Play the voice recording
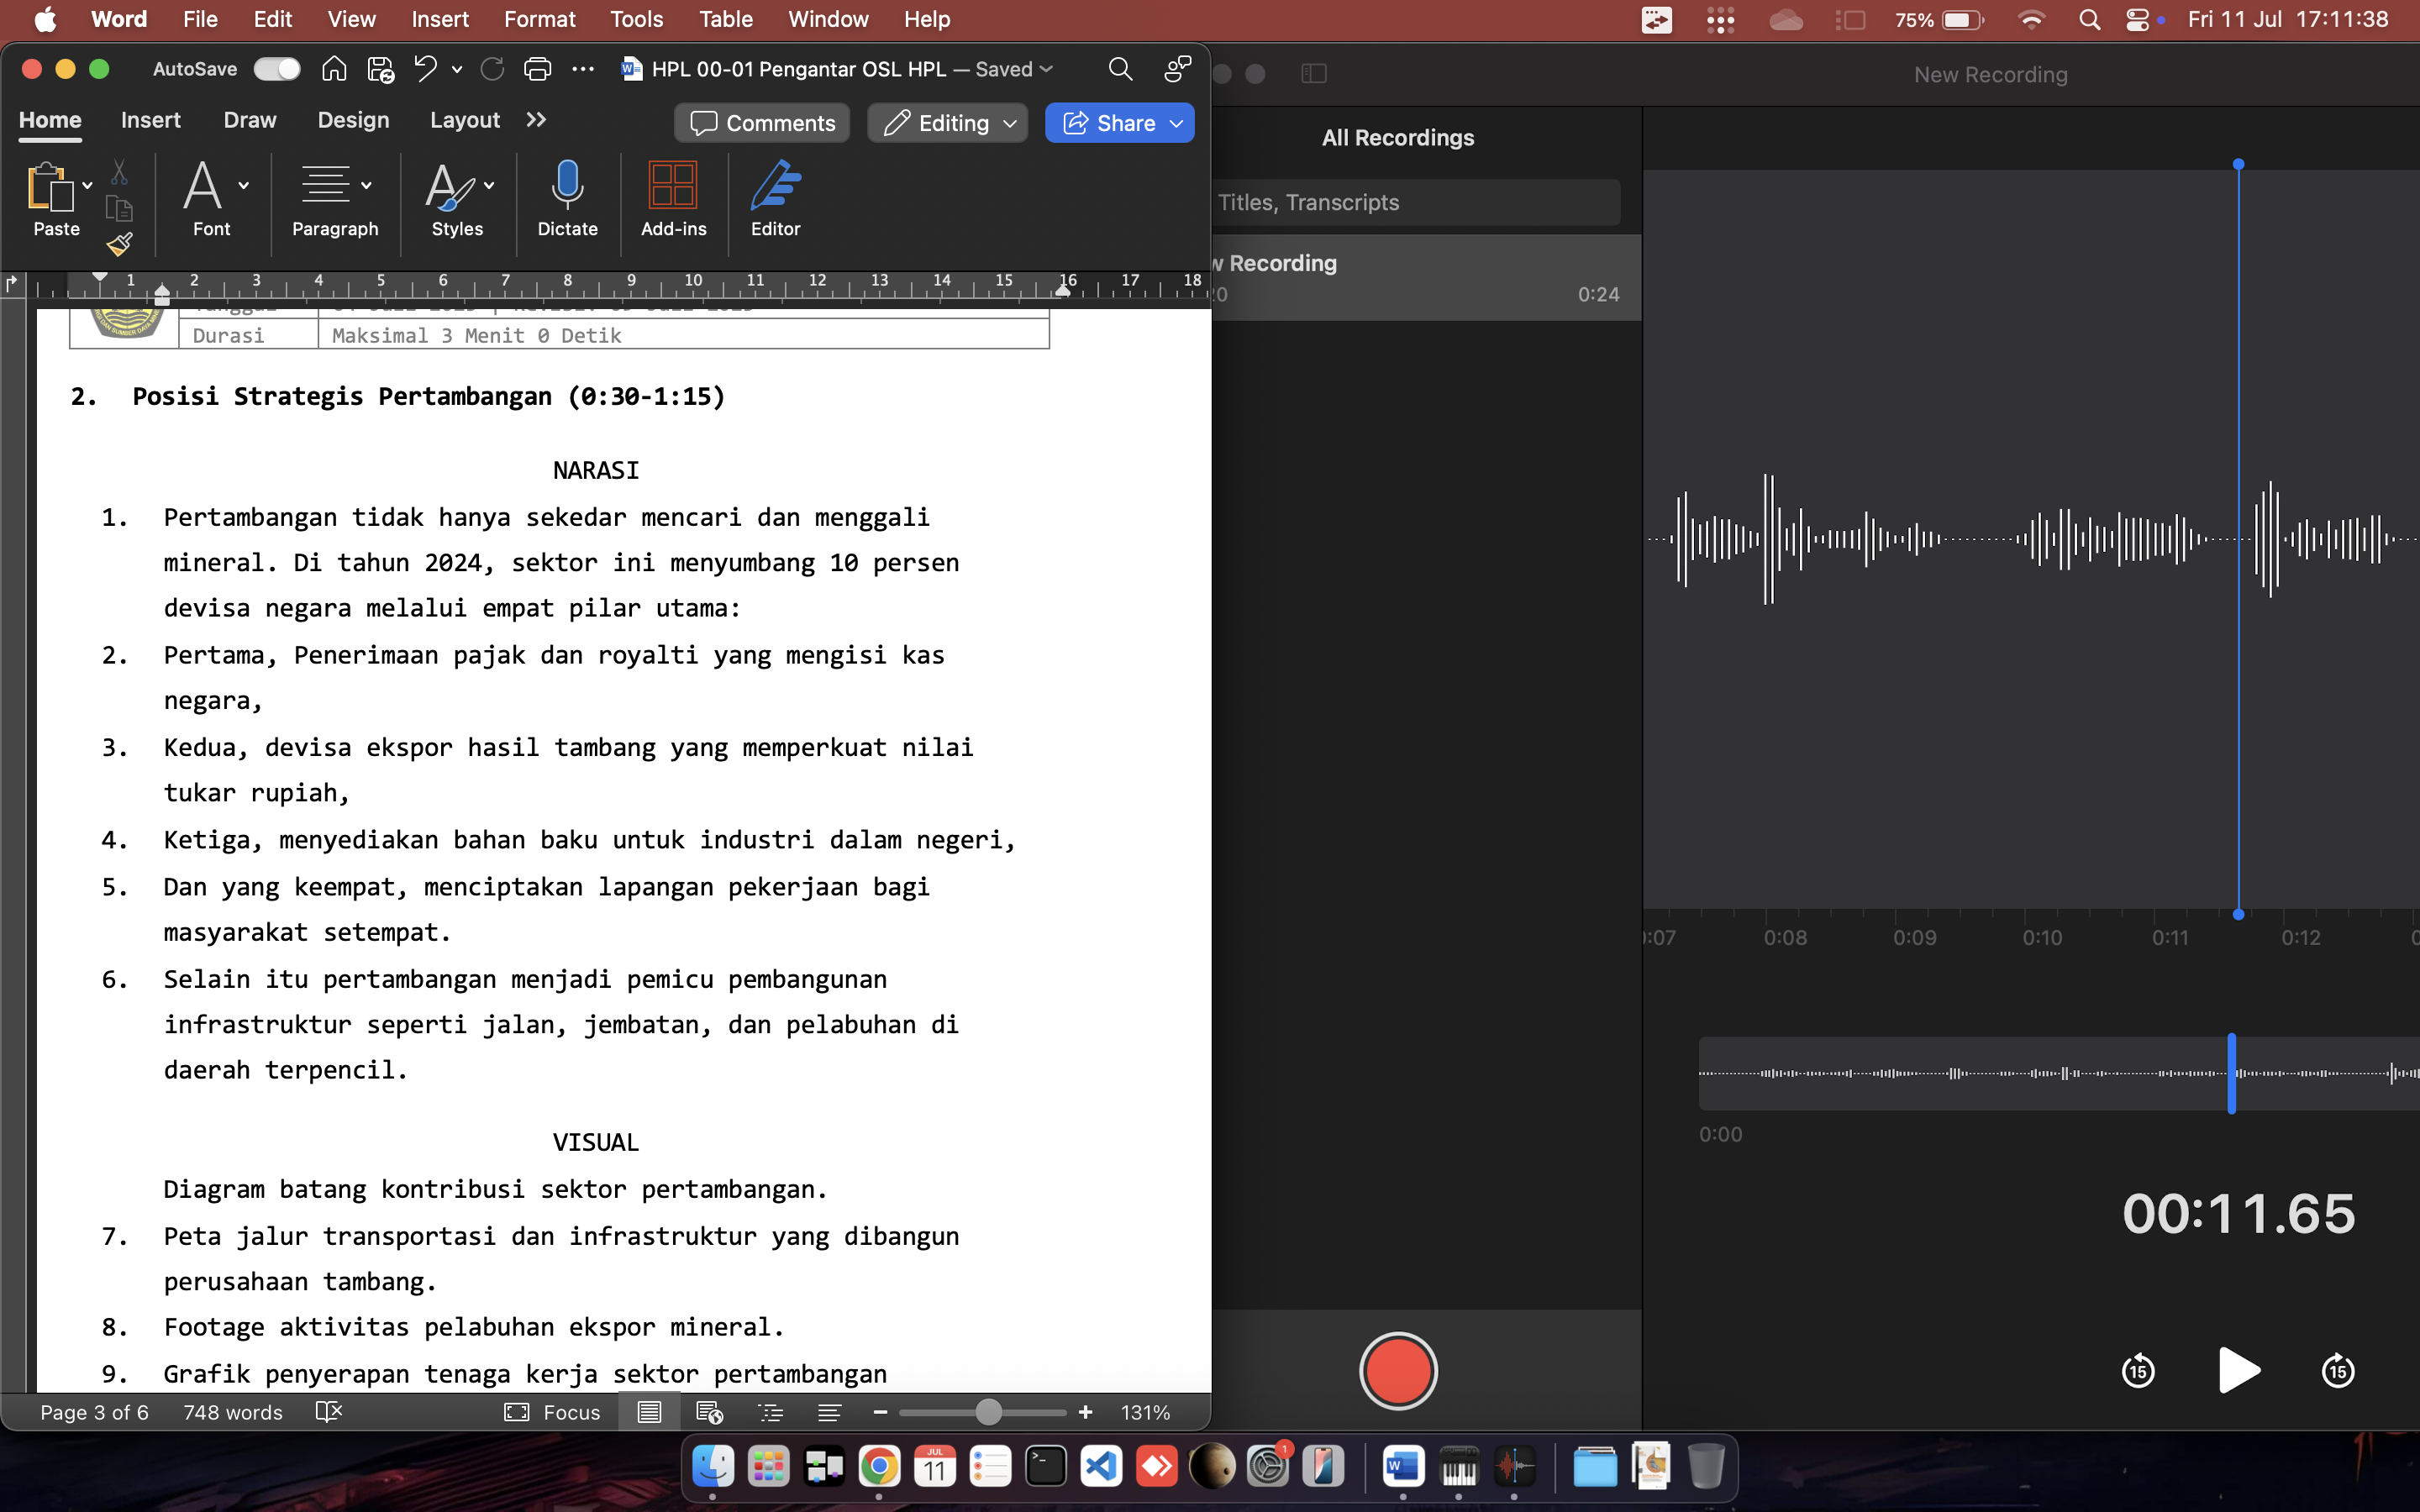 coord(2238,1370)
